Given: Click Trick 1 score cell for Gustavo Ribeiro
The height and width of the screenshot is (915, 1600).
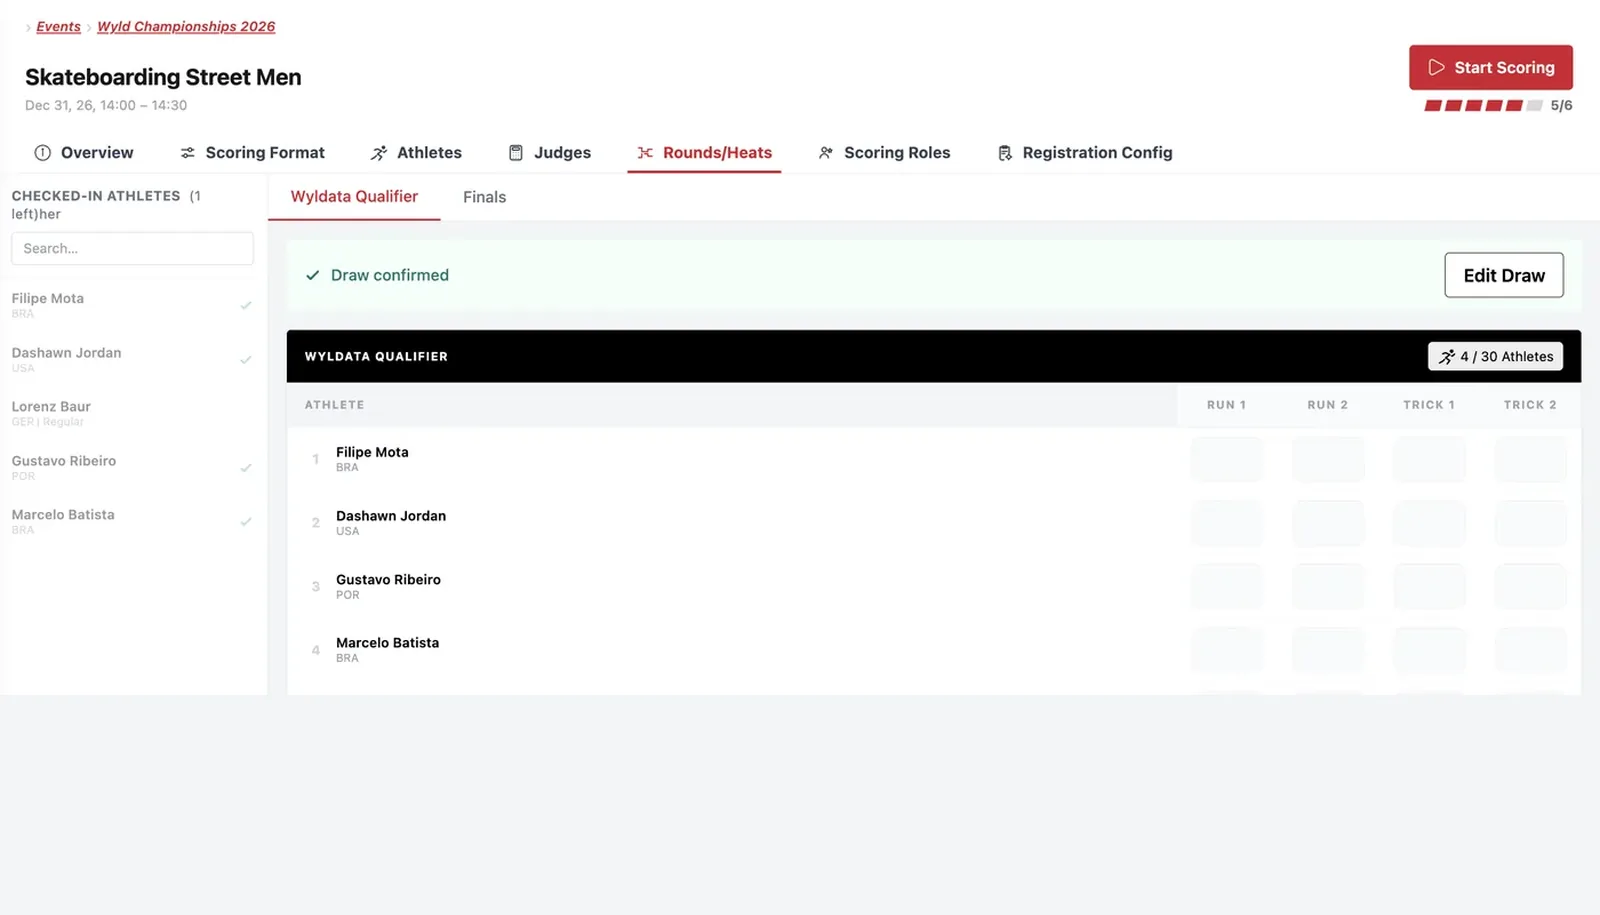Looking at the screenshot, I should 1429,587.
